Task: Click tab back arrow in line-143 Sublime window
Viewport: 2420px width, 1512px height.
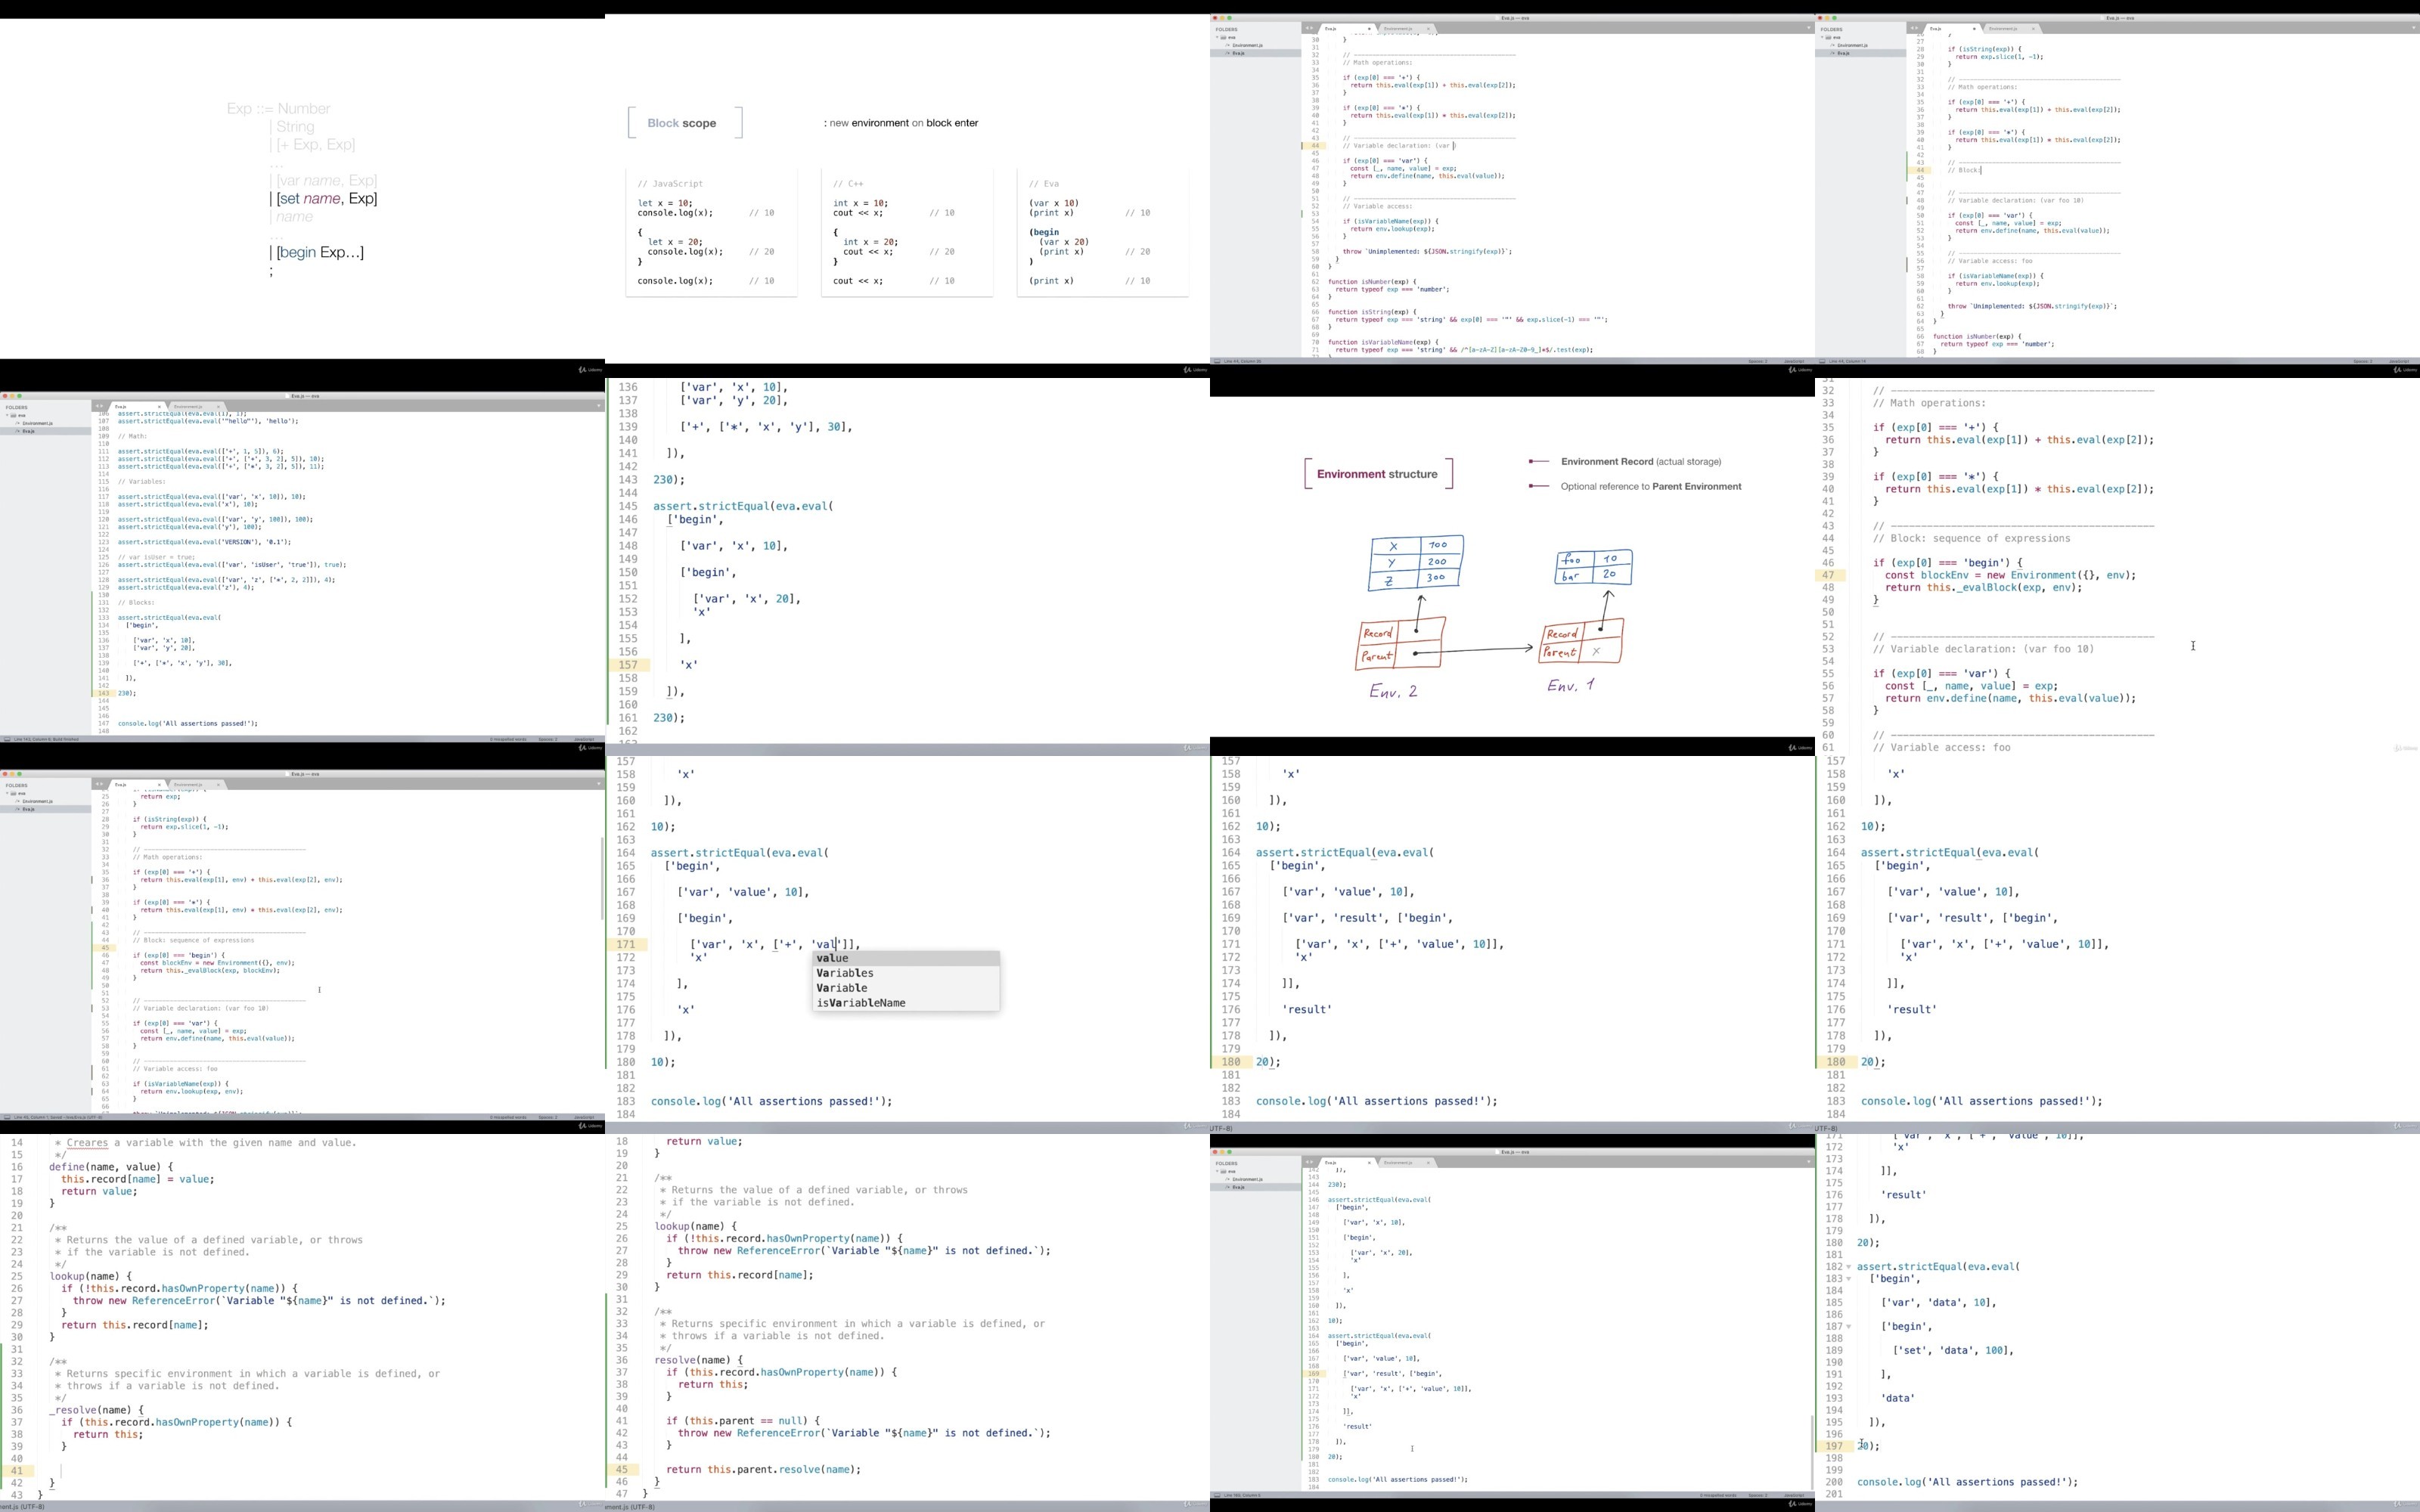Action: pos(97,406)
